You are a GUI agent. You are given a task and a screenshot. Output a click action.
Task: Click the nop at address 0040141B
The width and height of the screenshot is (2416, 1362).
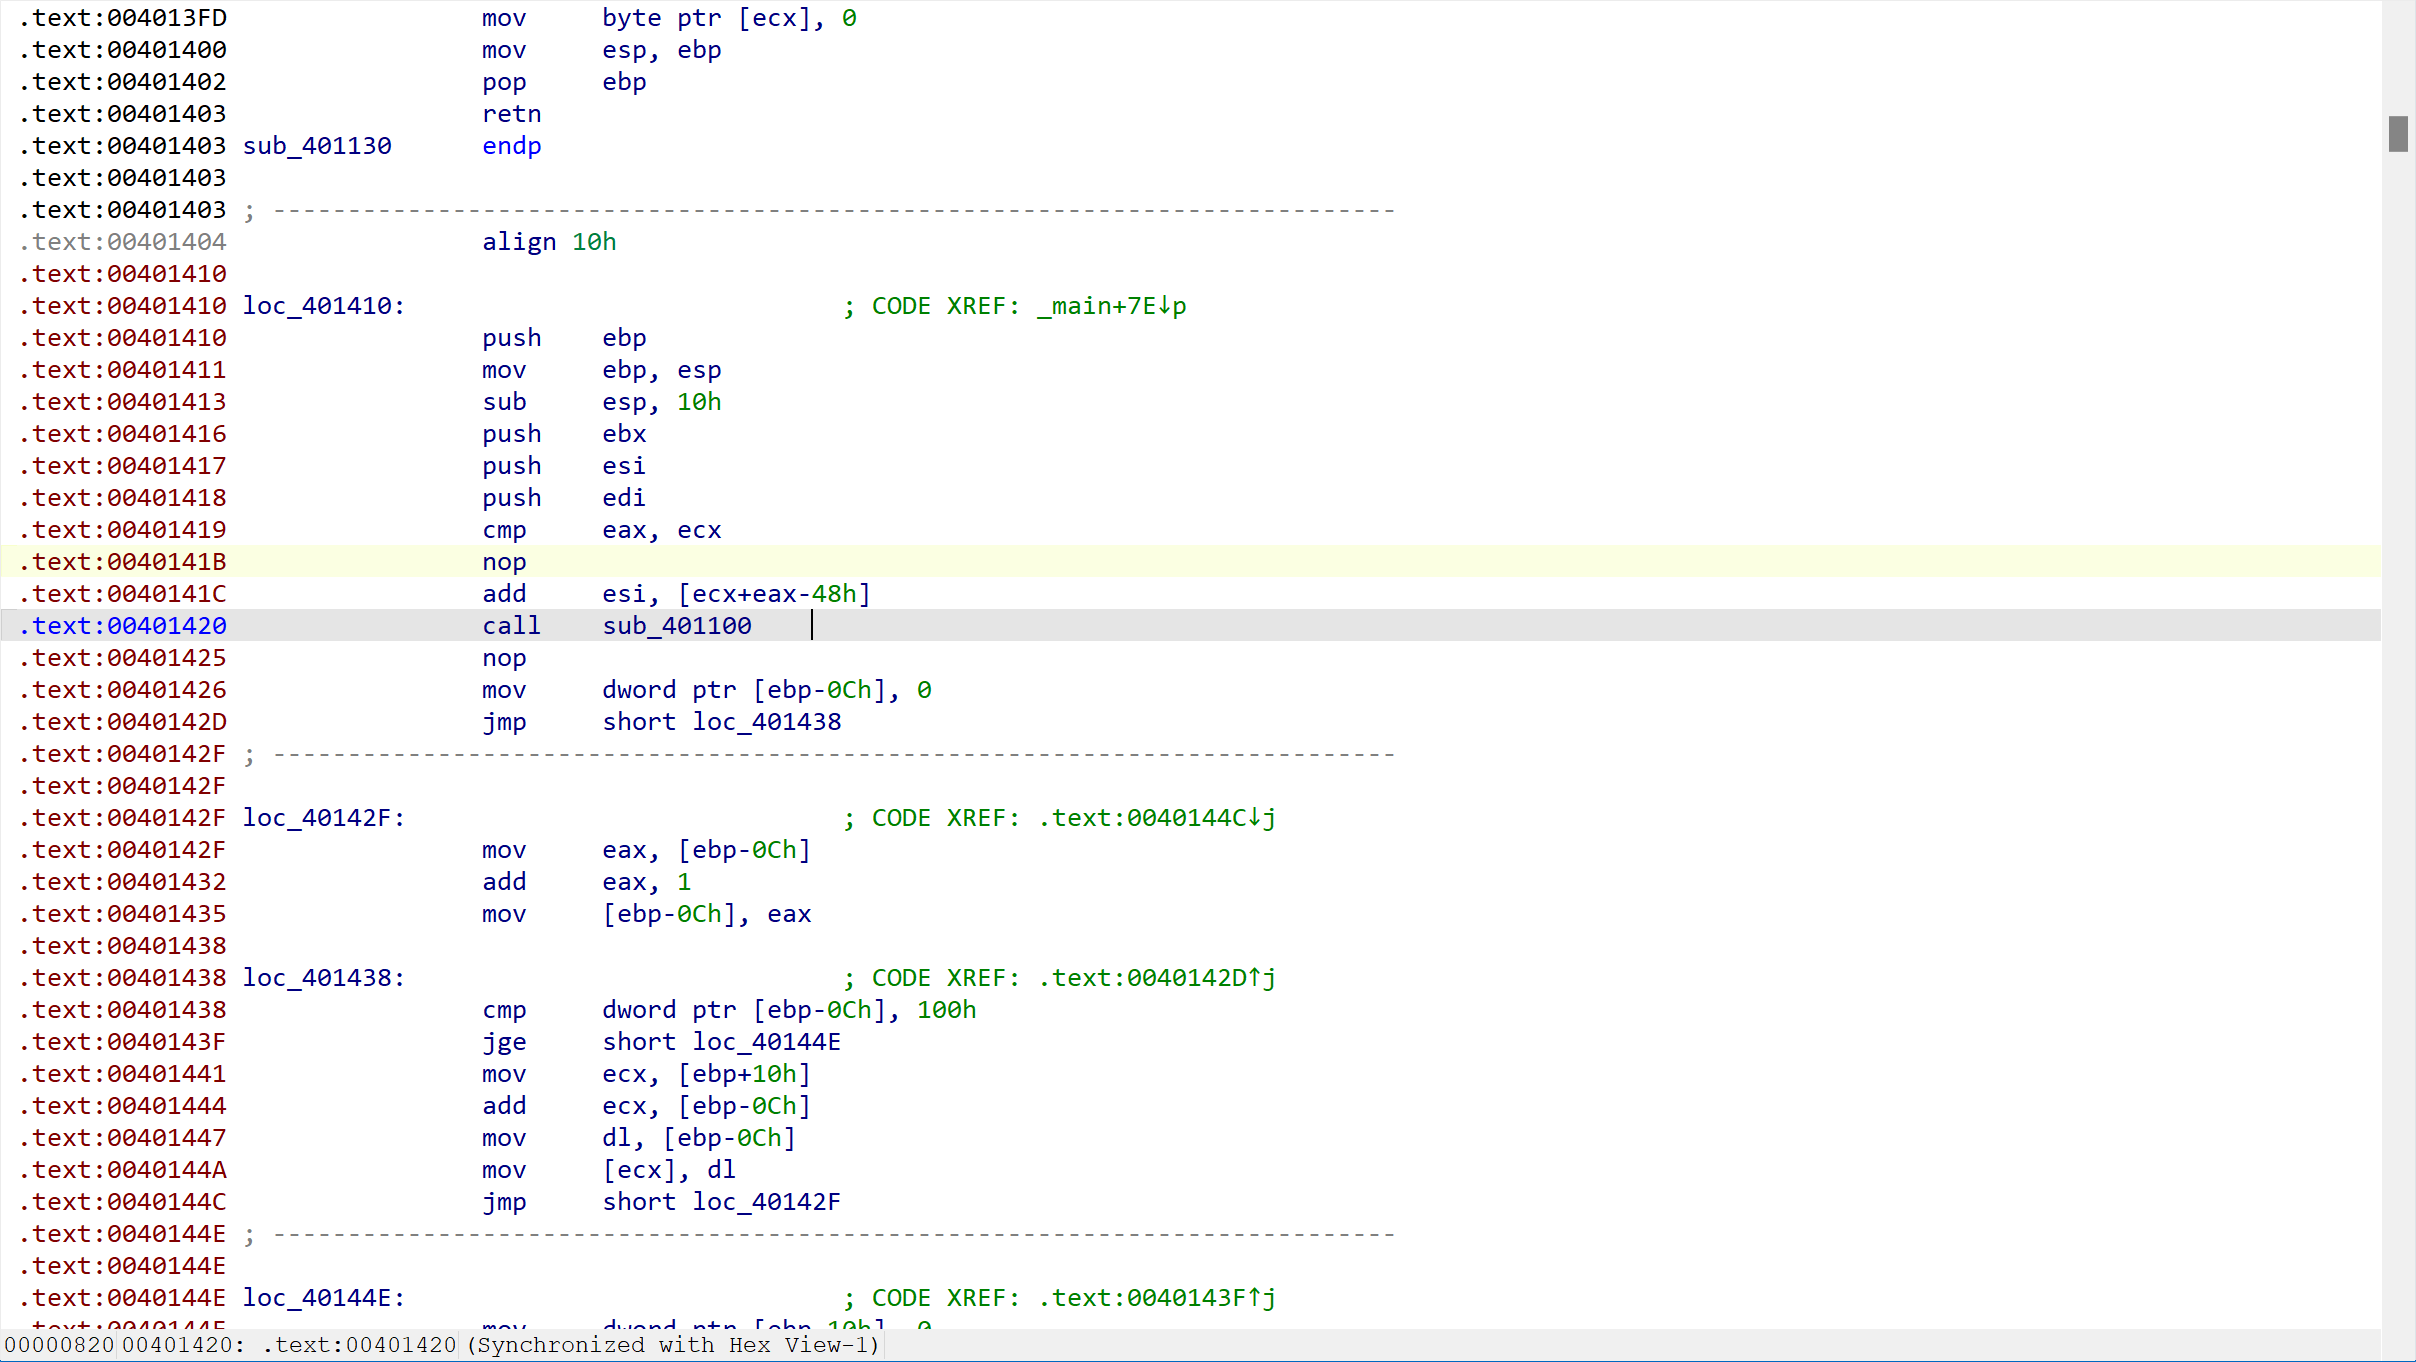coord(504,562)
